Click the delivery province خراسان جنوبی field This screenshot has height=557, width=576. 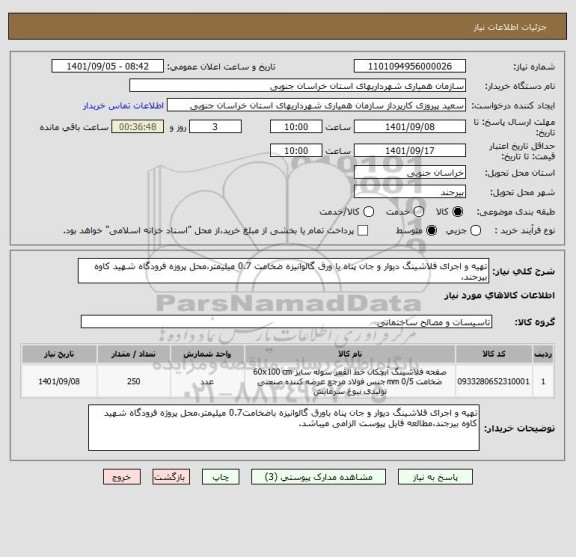[x=410, y=173]
